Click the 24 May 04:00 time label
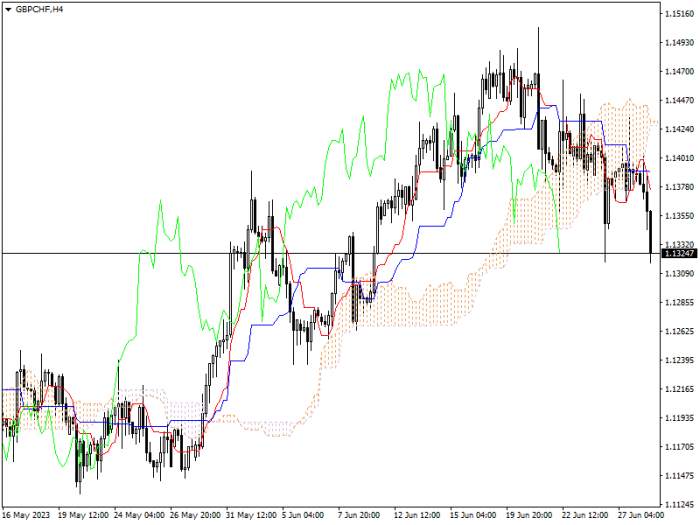This screenshot has height=525, width=700. pos(139,515)
